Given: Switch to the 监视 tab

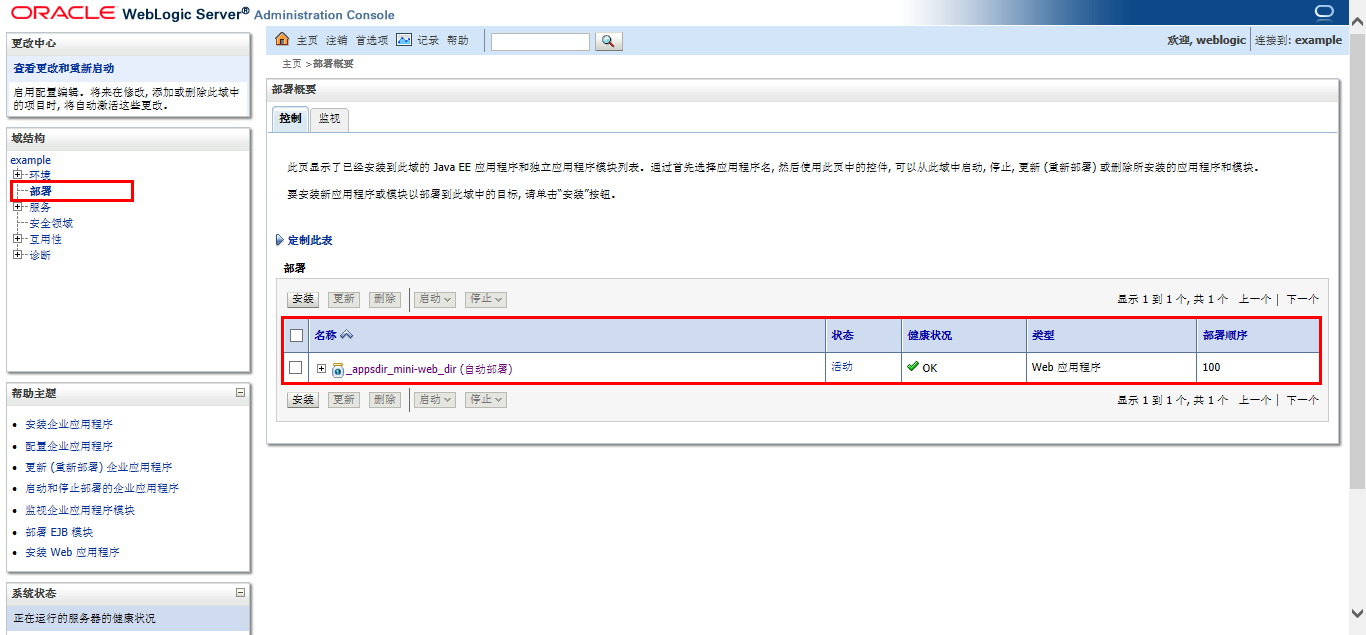Looking at the screenshot, I should coord(329,119).
